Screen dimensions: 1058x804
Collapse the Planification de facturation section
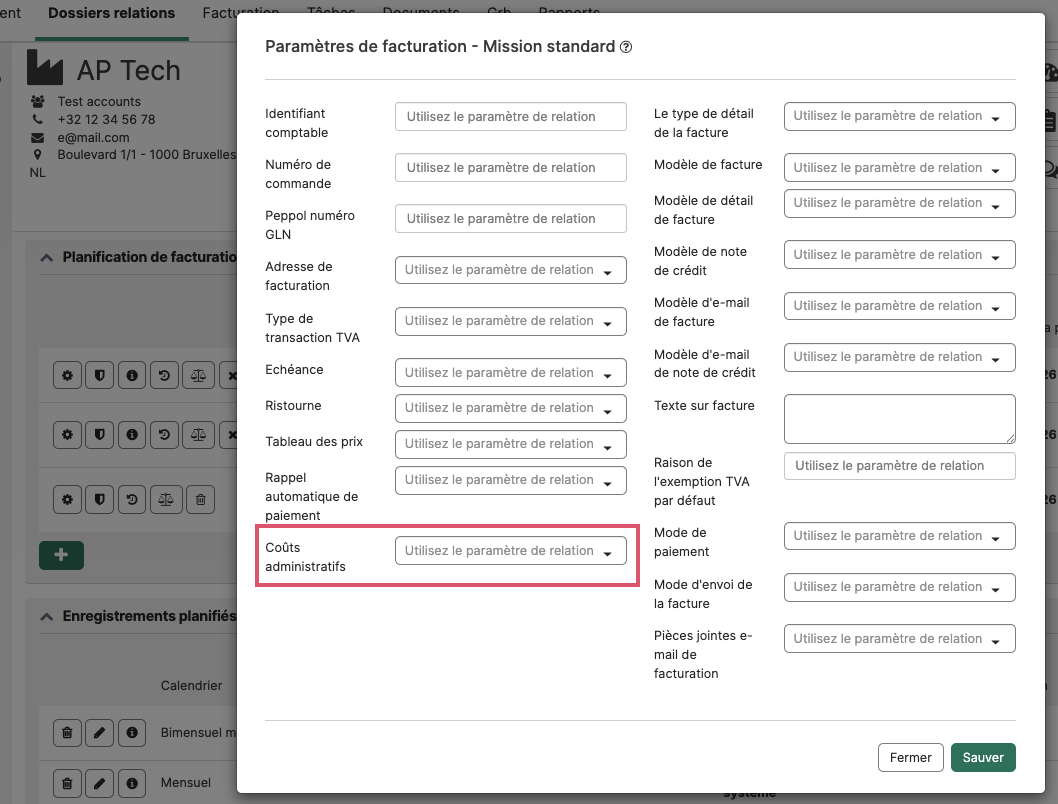click(x=47, y=258)
